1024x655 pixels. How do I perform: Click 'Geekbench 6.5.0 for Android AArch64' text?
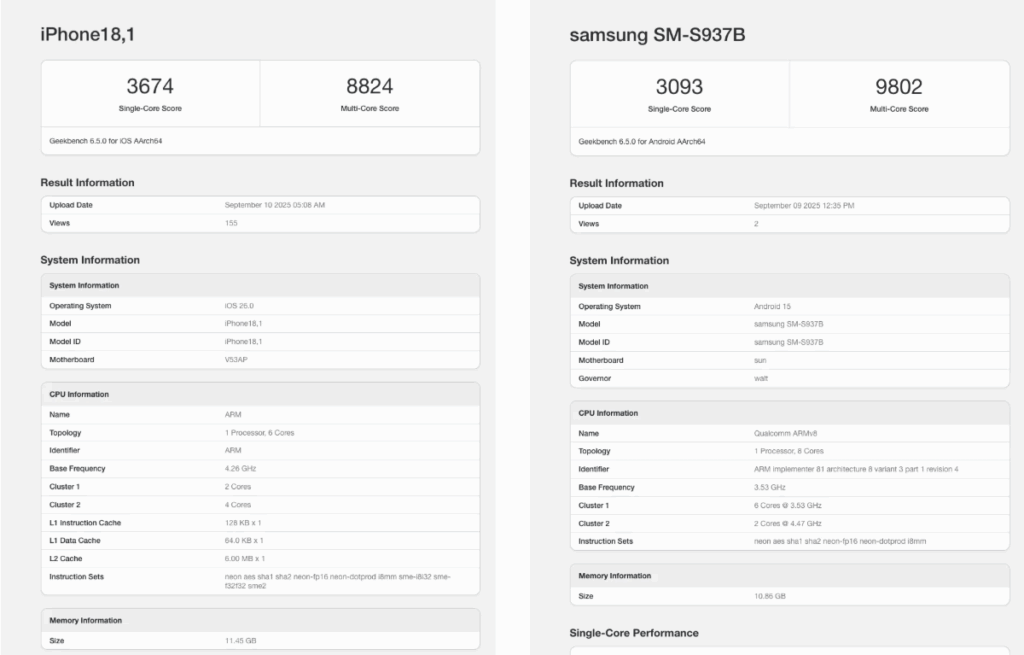click(641, 142)
